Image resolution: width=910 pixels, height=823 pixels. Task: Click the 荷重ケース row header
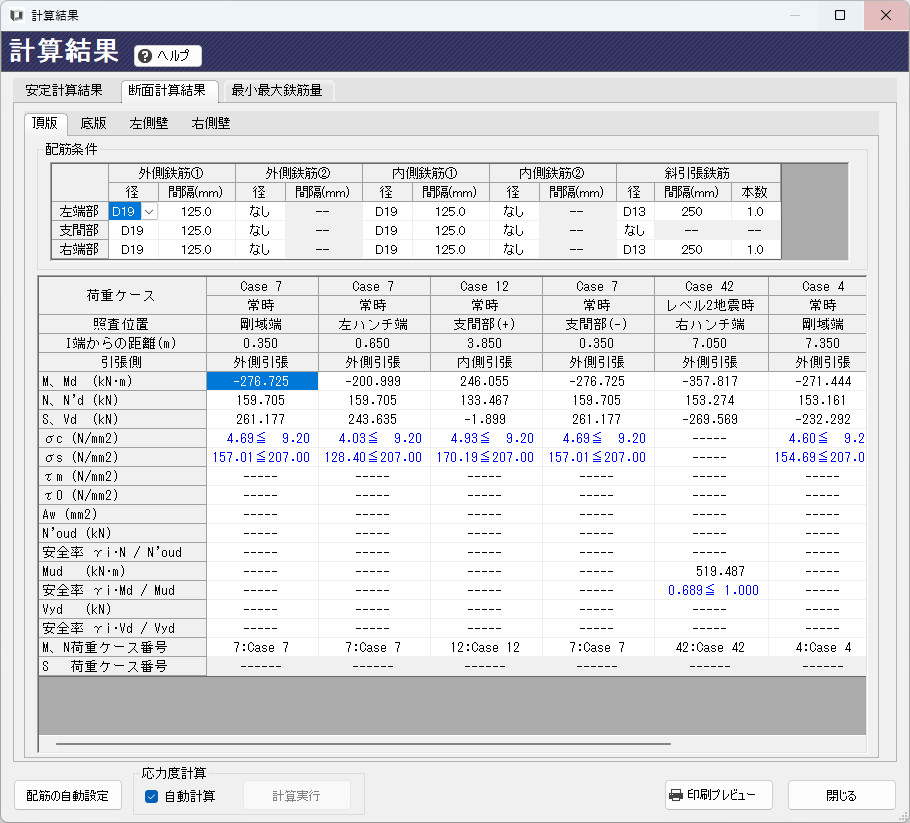(122, 296)
